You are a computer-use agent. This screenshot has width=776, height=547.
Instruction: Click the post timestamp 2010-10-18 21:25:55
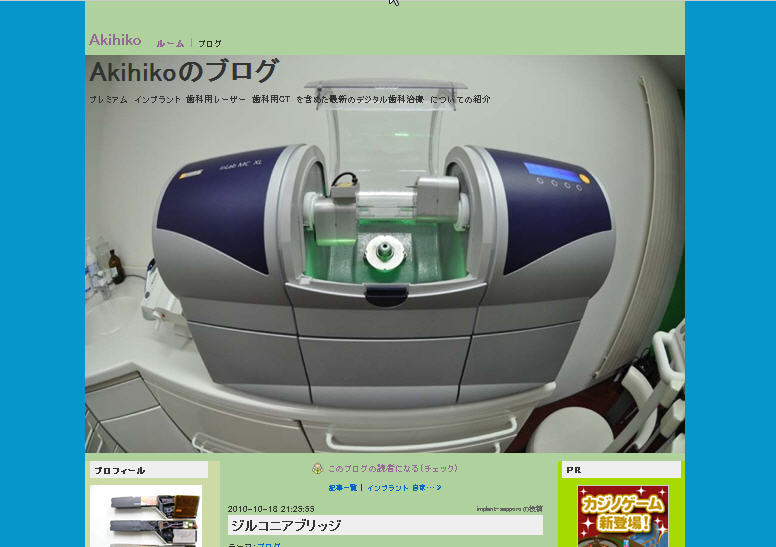coord(271,509)
